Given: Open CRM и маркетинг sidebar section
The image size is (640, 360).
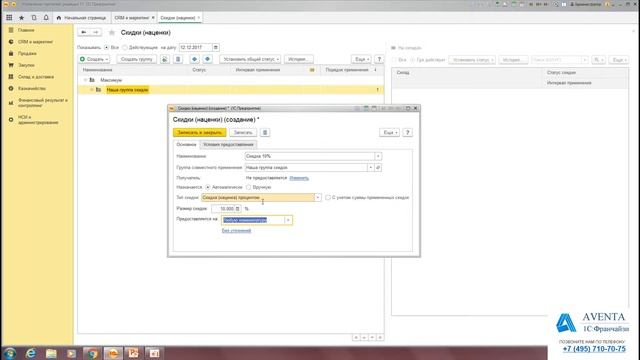Looking at the screenshot, I should (x=35, y=42).
